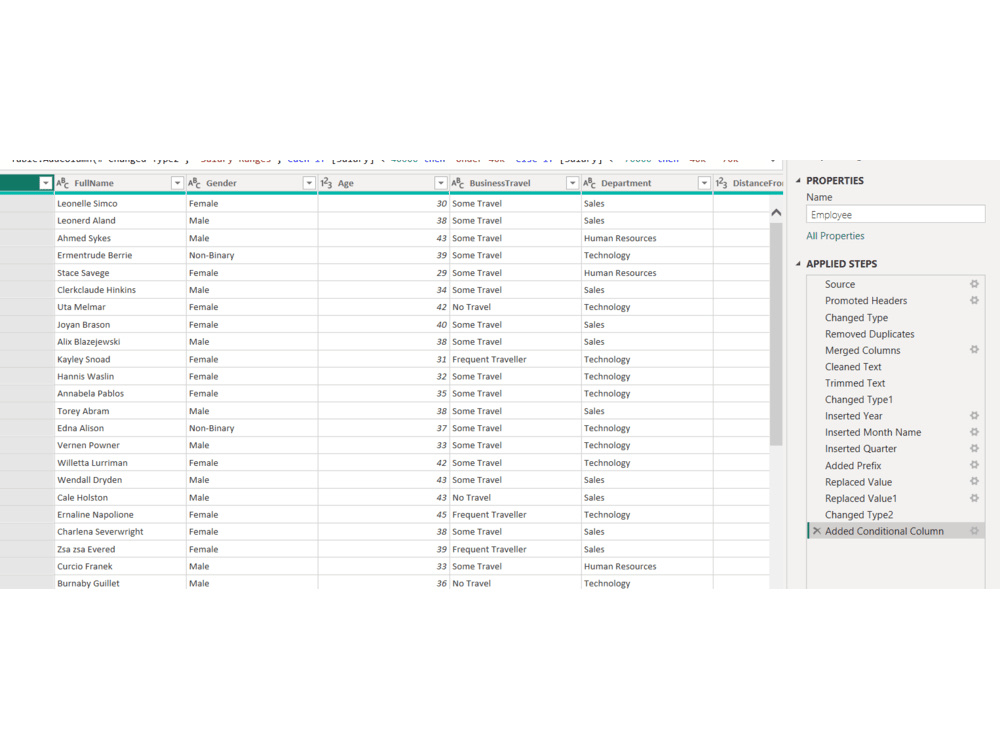Open settings gear for Source step
The image size is (1000, 750).
974,284
